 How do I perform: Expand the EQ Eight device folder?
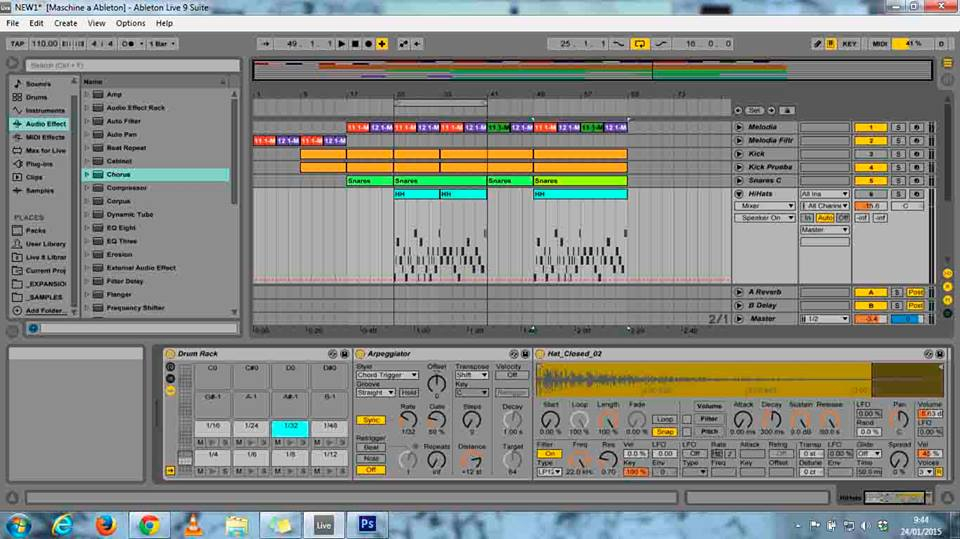(86, 228)
